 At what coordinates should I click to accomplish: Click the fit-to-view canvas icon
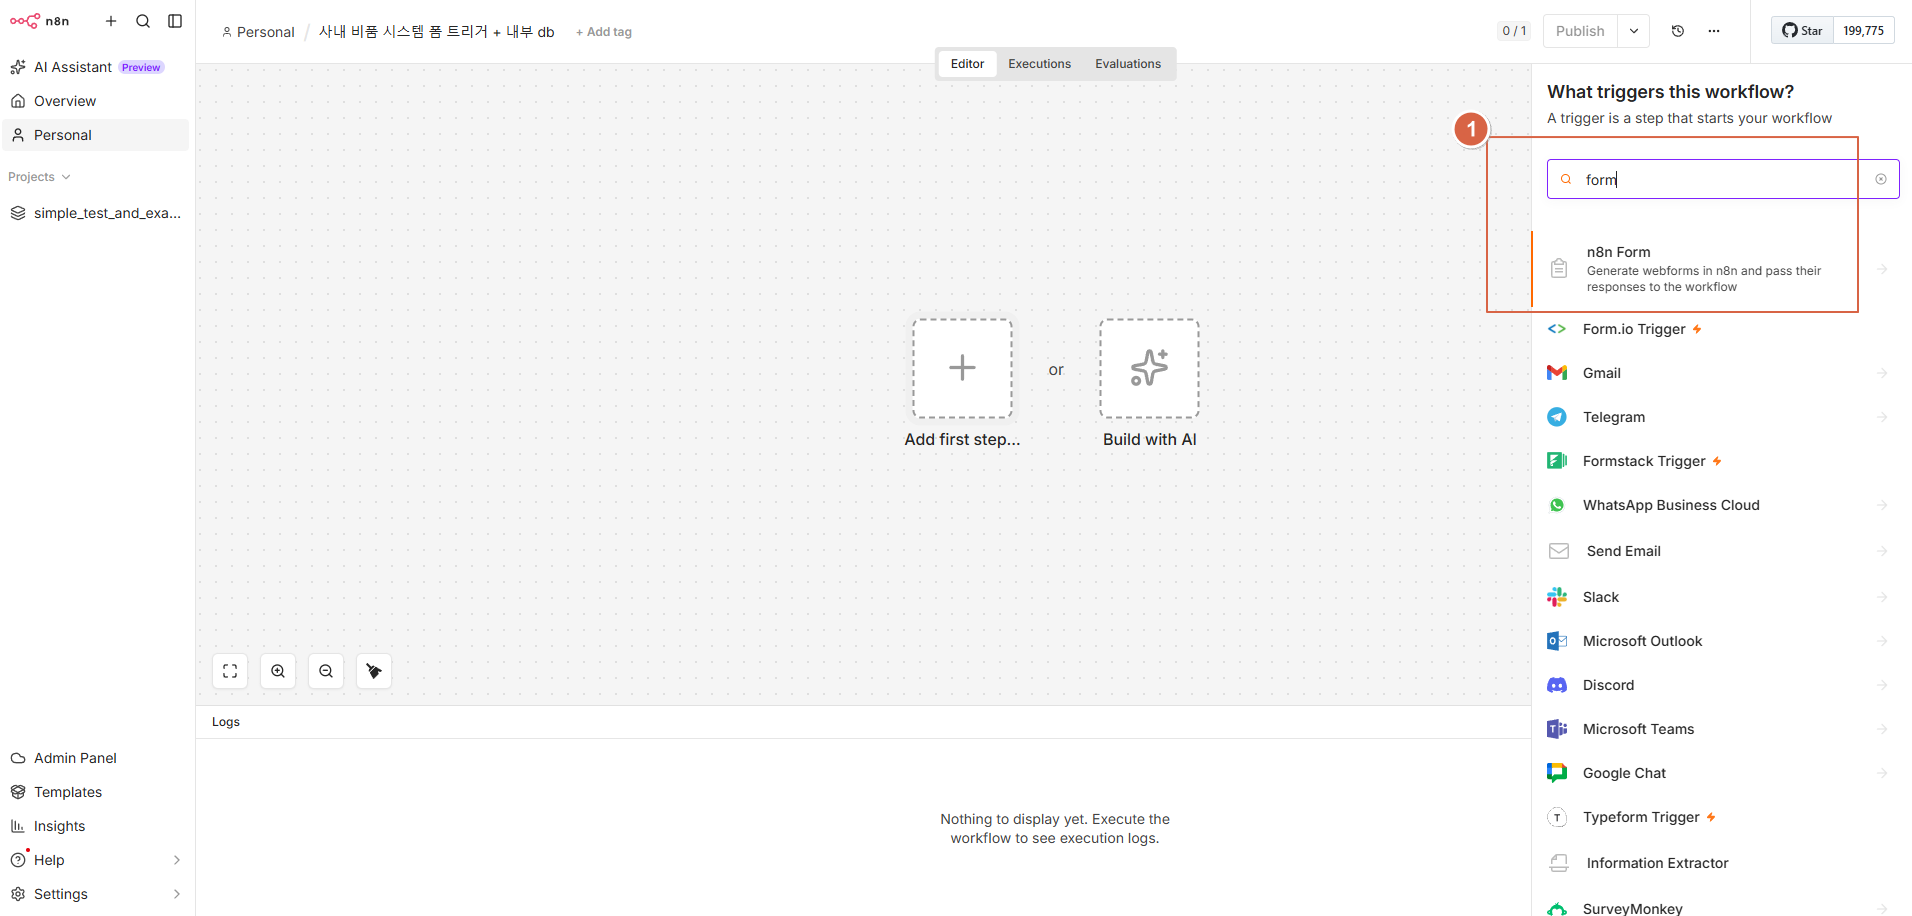click(230, 671)
